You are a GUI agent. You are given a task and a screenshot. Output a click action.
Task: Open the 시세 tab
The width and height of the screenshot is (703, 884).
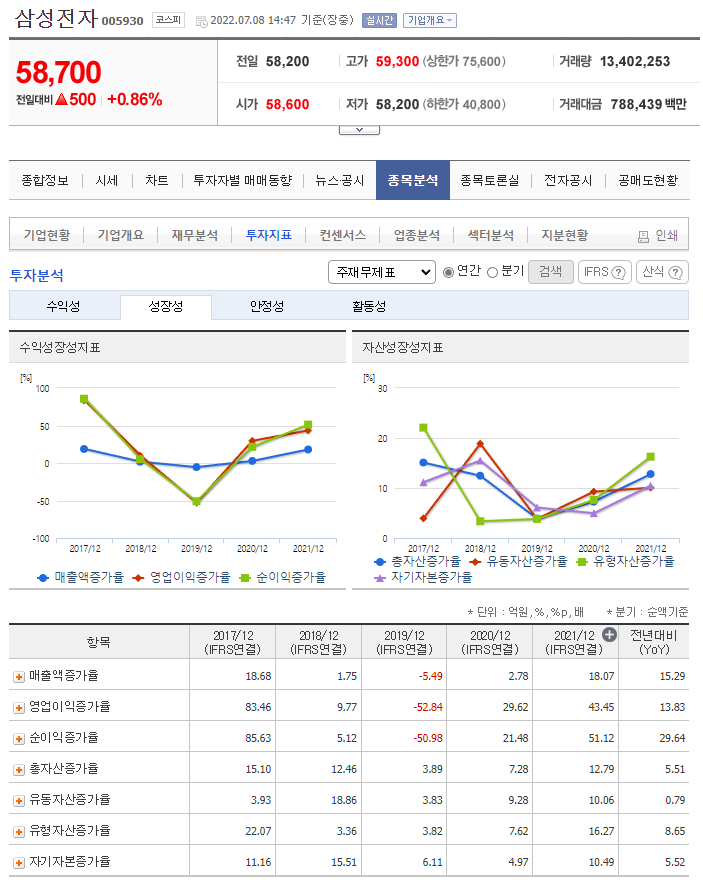(107, 180)
